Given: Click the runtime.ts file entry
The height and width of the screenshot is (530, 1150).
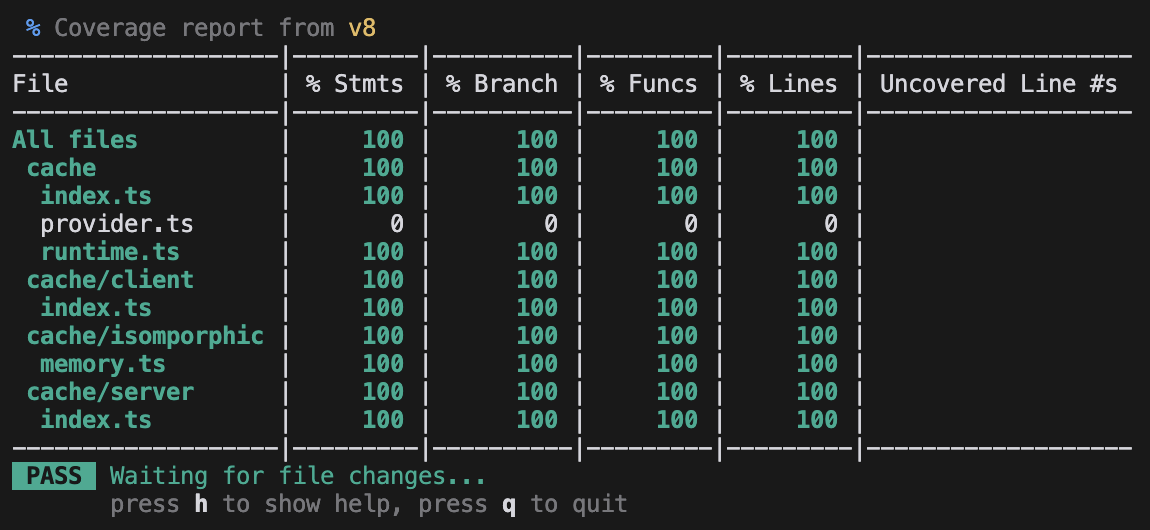Looking at the screenshot, I should click(x=110, y=252).
